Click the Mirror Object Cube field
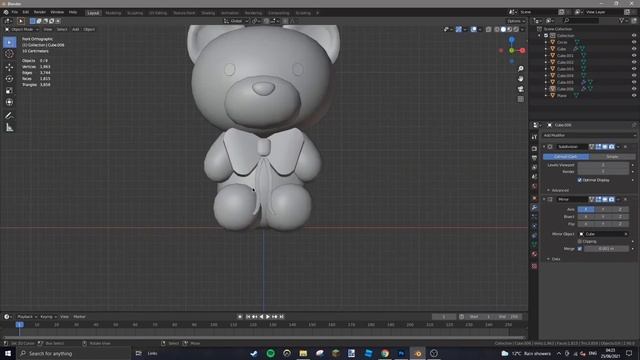This screenshot has width=640, height=360. (603, 234)
